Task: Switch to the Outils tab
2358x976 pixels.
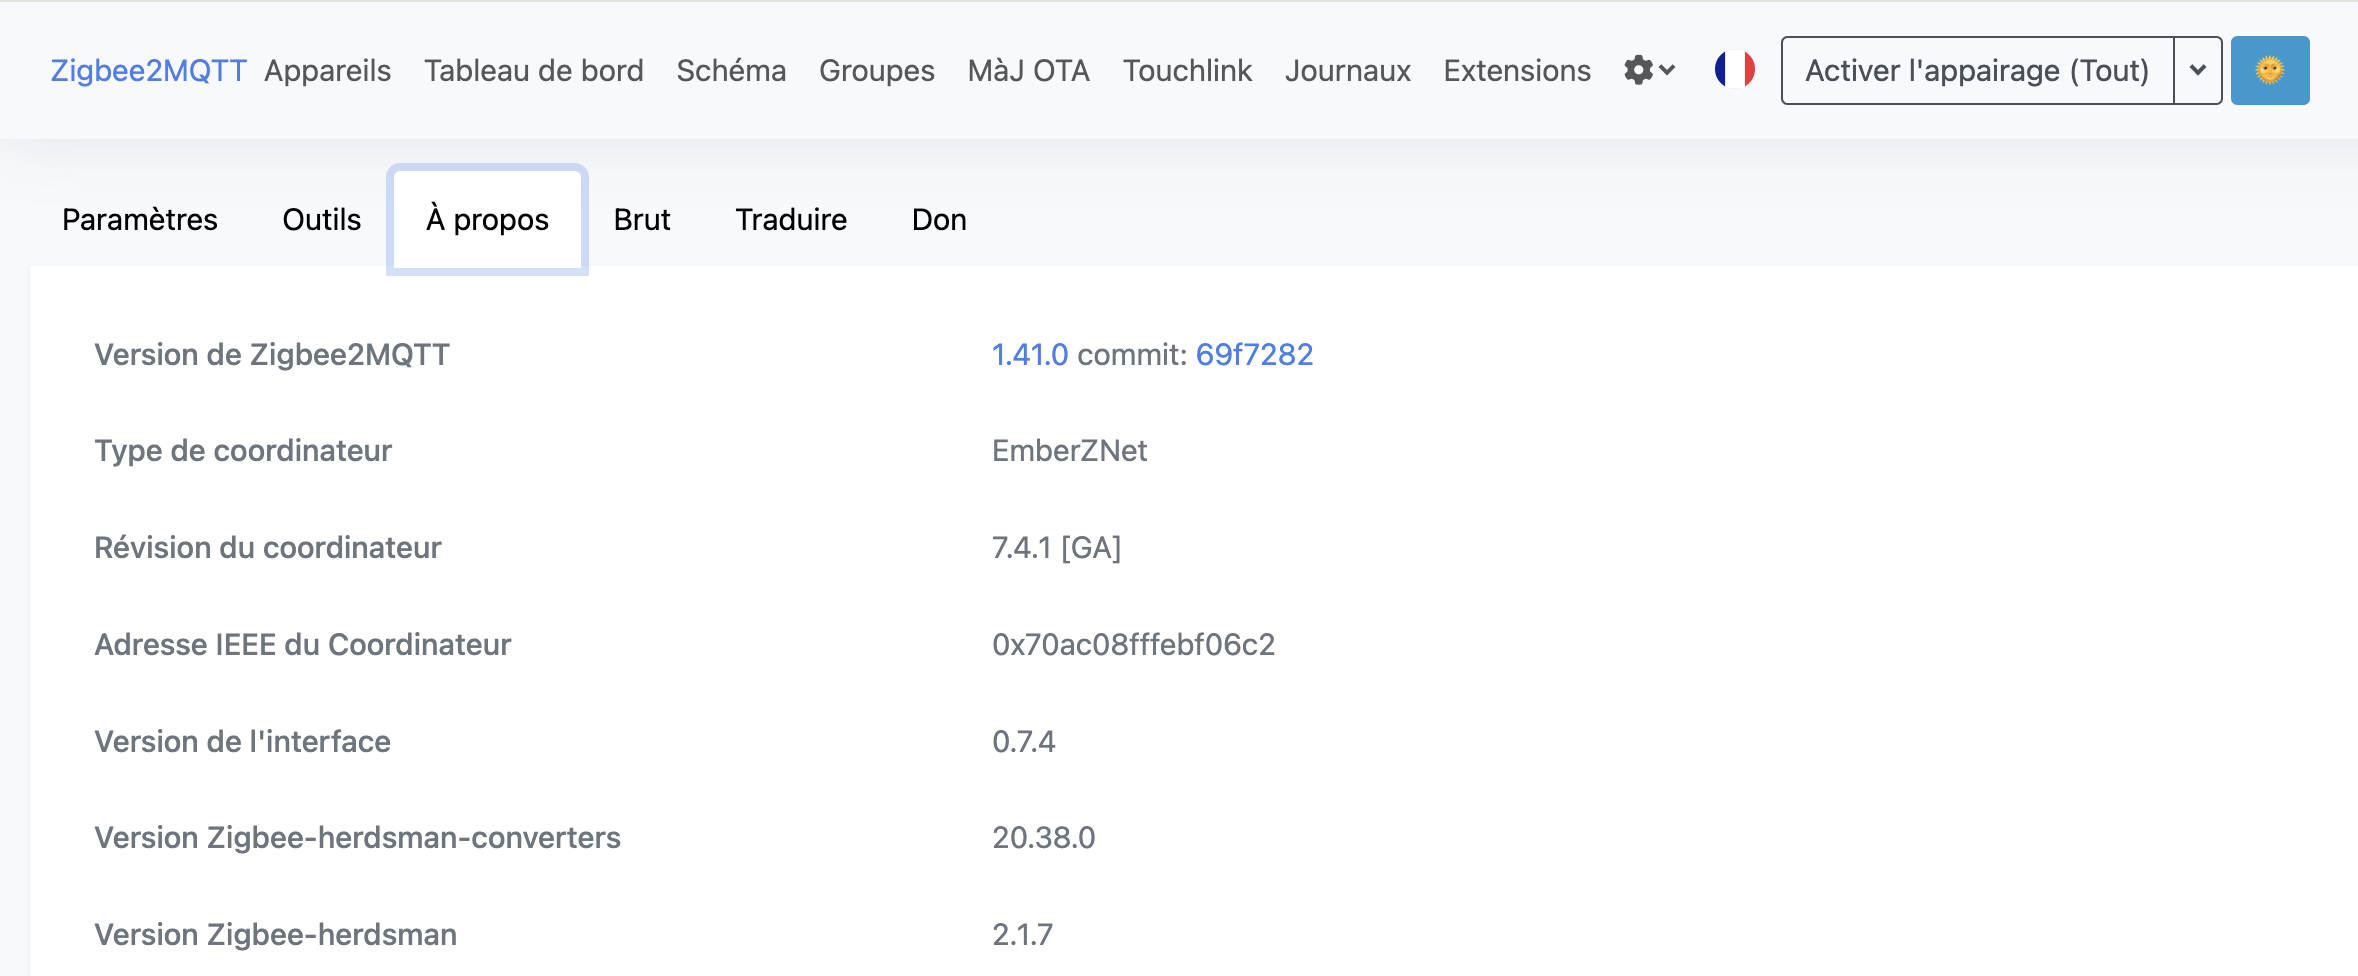Action: click(x=321, y=220)
